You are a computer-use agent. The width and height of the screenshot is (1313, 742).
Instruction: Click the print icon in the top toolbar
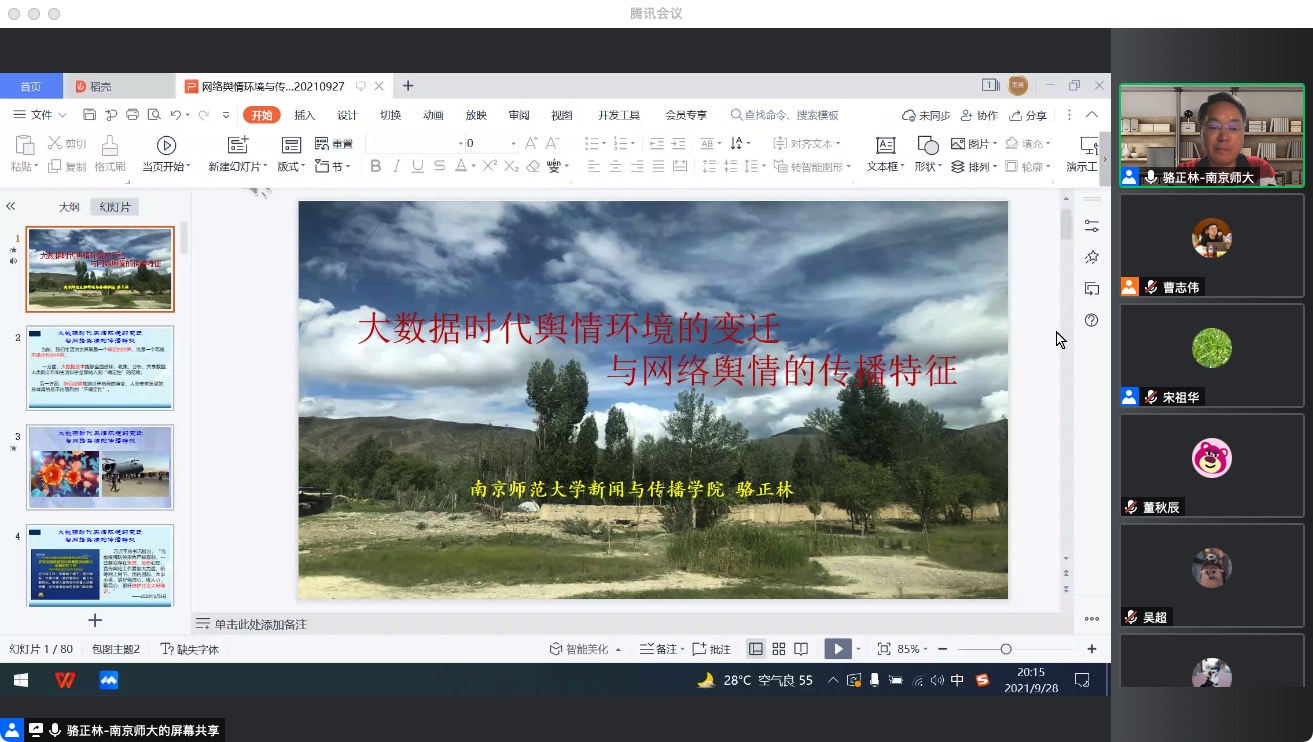(132, 115)
